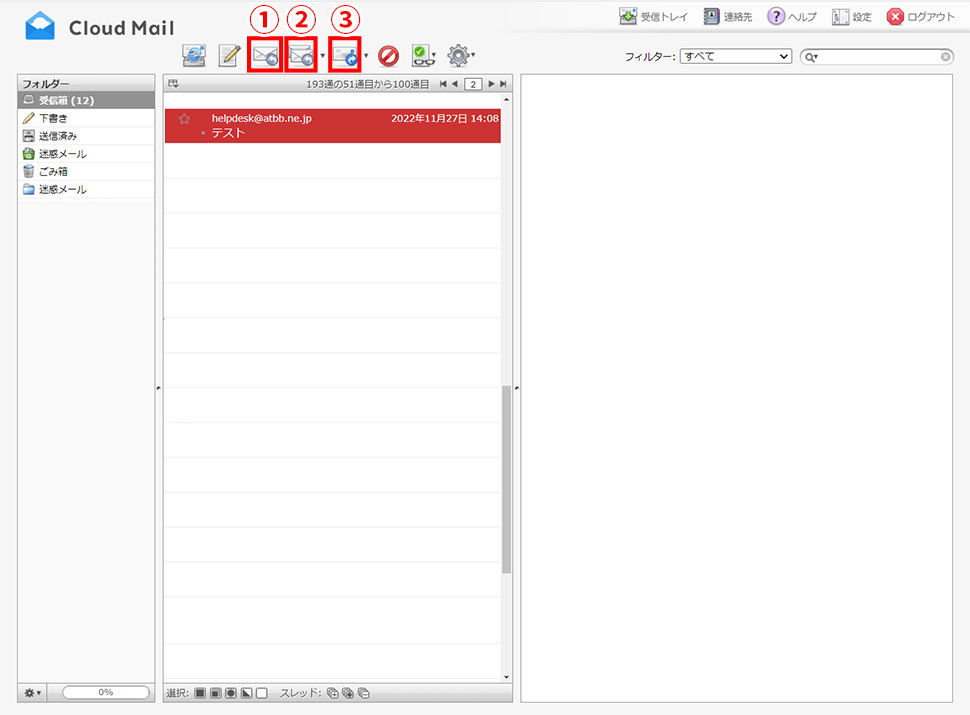Viewport: 970px width, 715px height.
Task: Clear selection with the empty box
Action: coord(261,693)
